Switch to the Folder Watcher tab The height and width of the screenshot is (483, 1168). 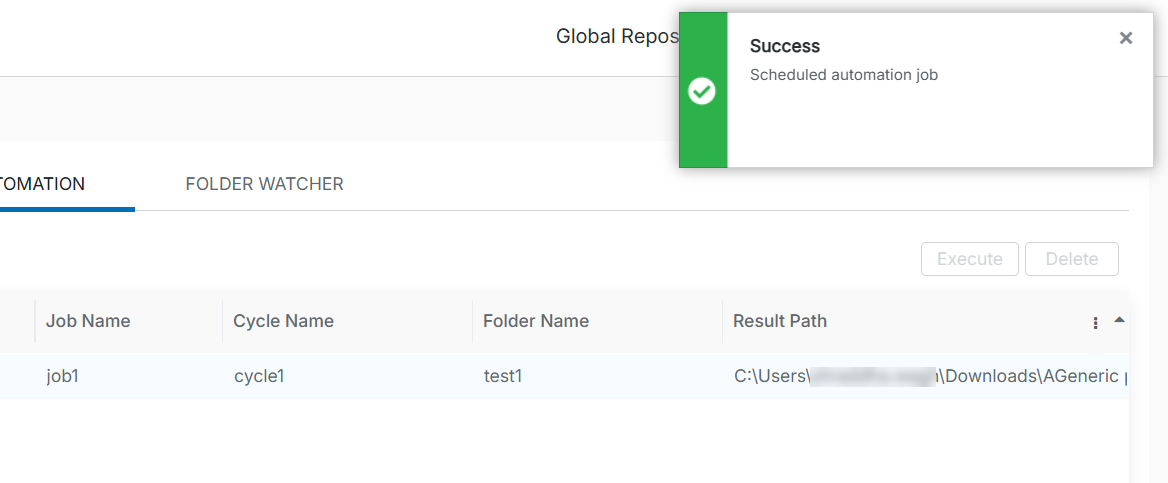(264, 184)
